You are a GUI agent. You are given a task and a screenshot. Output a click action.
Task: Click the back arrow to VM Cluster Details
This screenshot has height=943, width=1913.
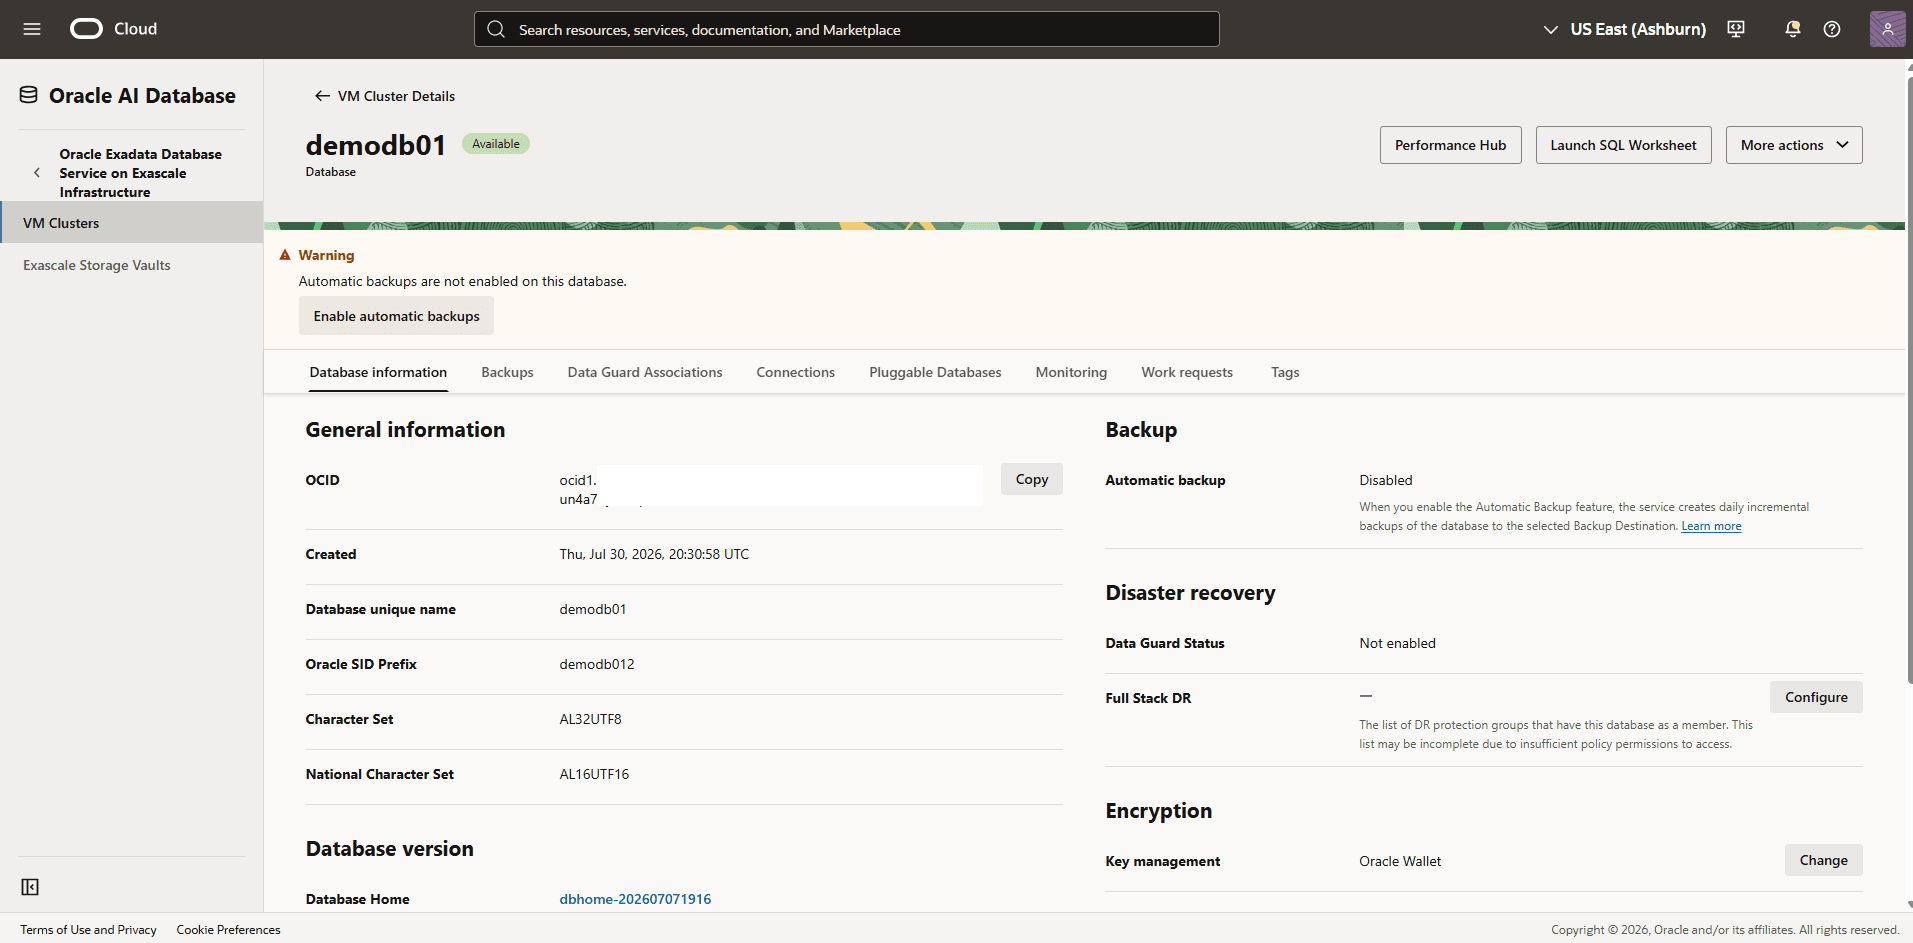click(322, 96)
